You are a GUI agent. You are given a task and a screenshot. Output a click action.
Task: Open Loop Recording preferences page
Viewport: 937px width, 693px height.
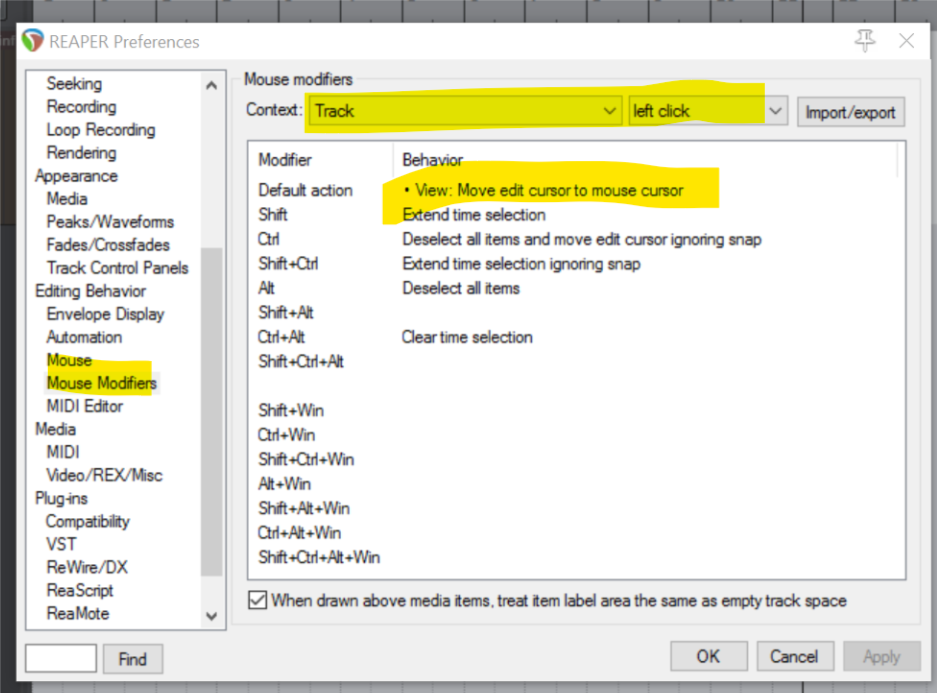coord(101,130)
